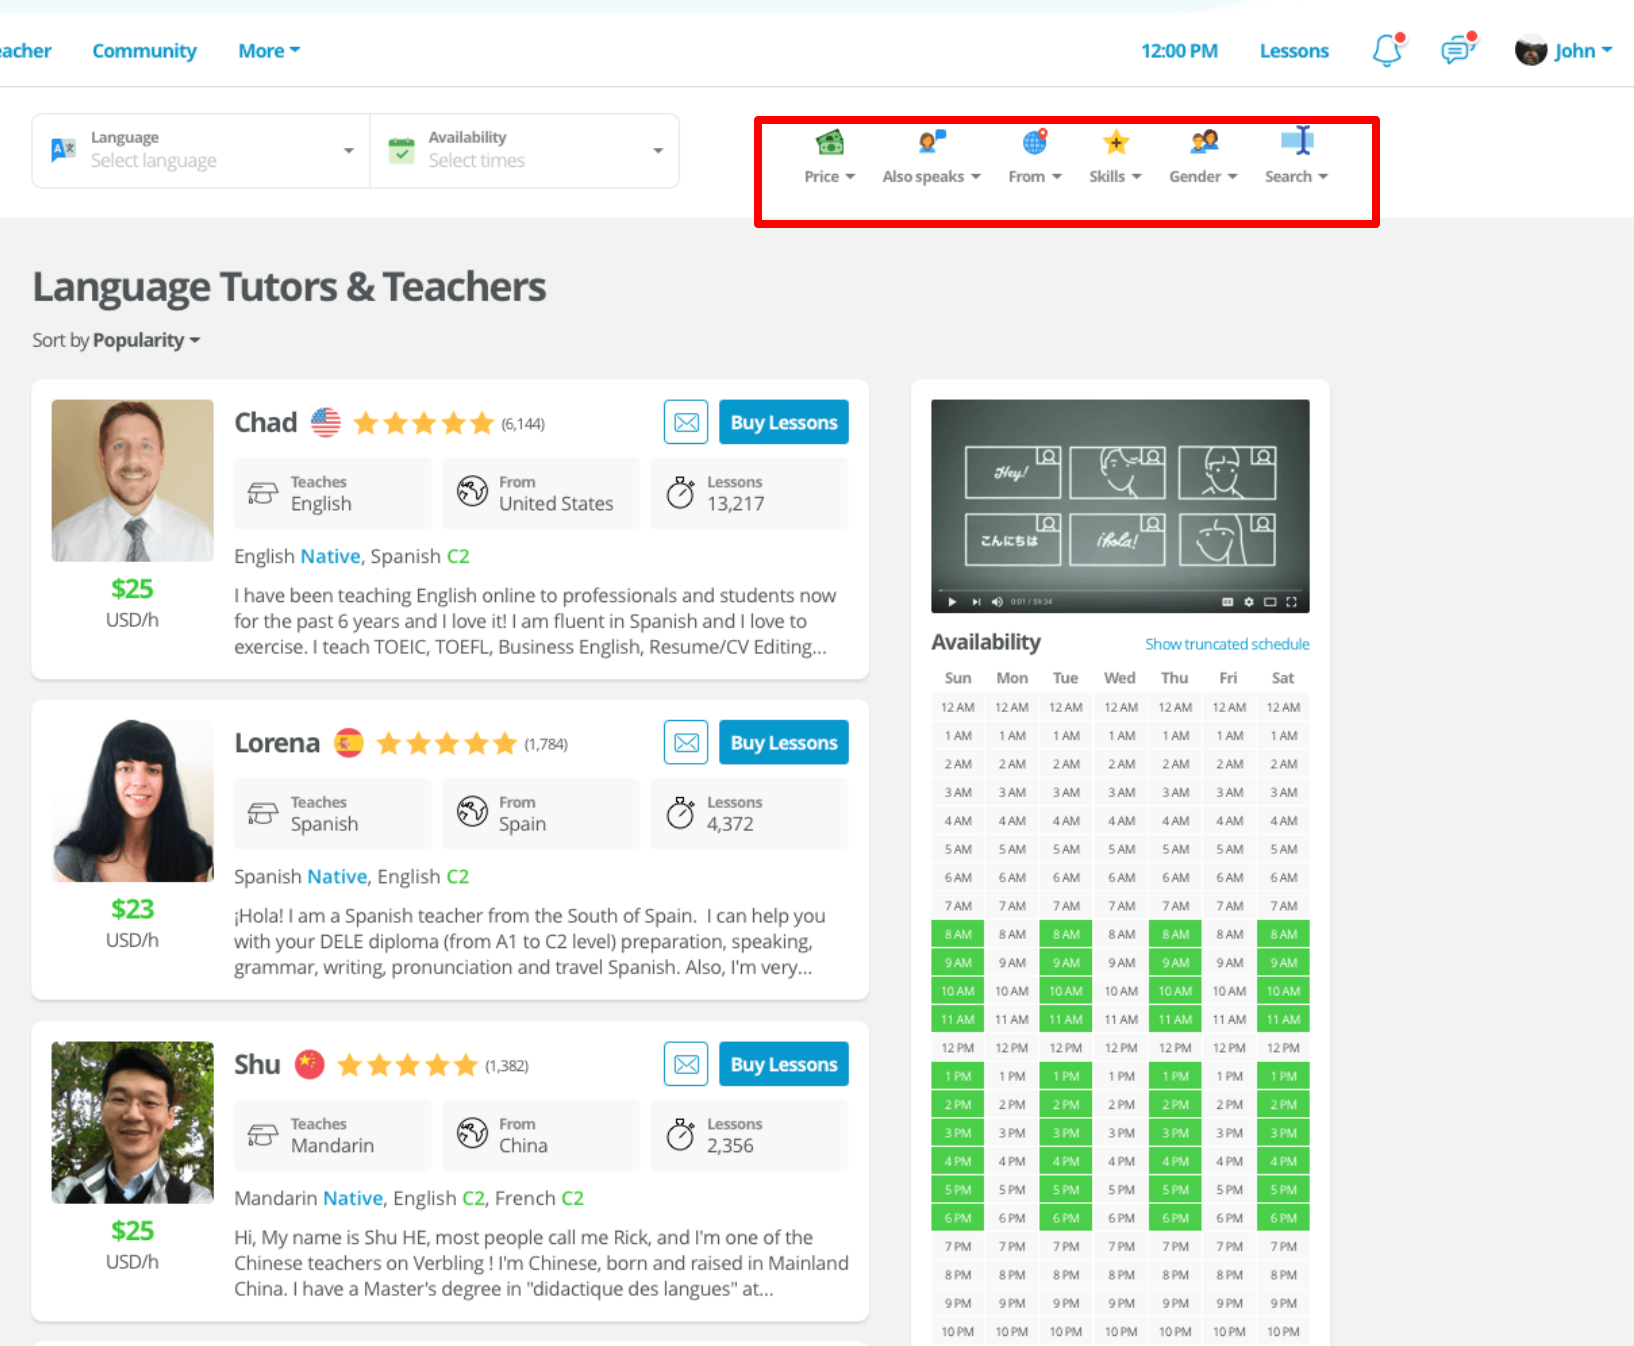Expand the More menu in navigation
The width and height of the screenshot is (1634, 1346).
(x=268, y=51)
